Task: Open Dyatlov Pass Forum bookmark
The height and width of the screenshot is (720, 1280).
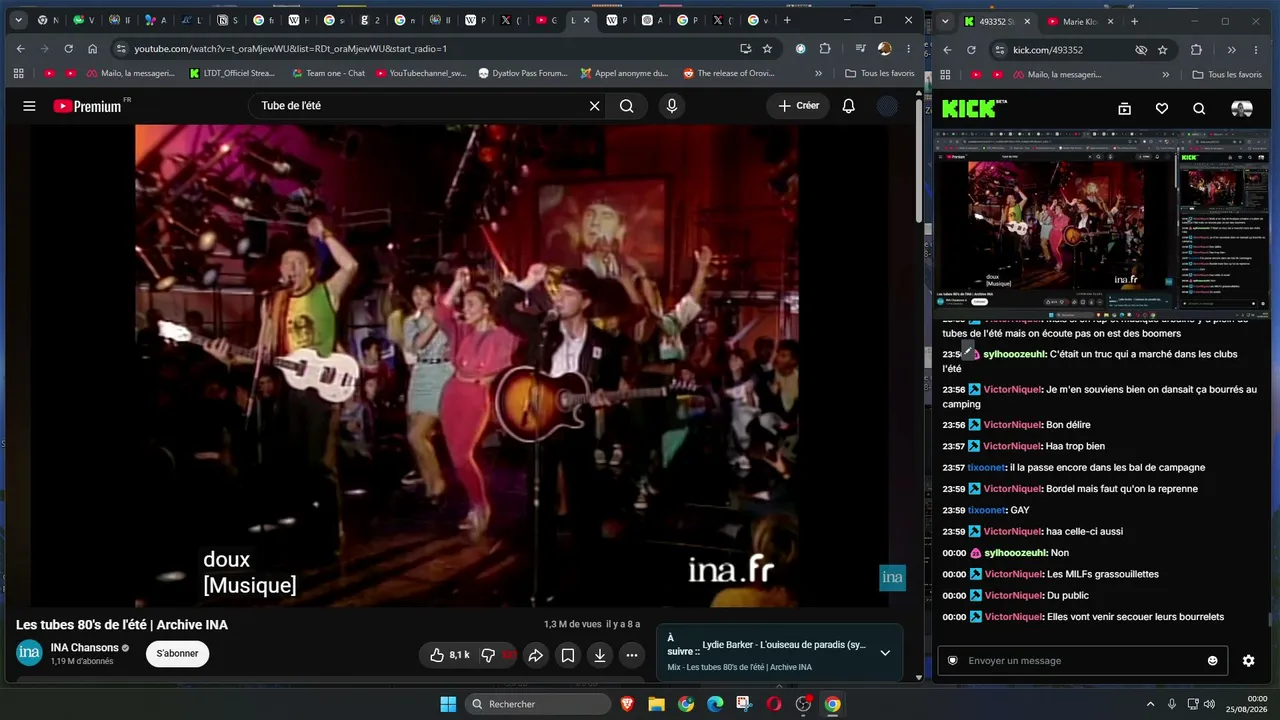Action: click(523, 73)
